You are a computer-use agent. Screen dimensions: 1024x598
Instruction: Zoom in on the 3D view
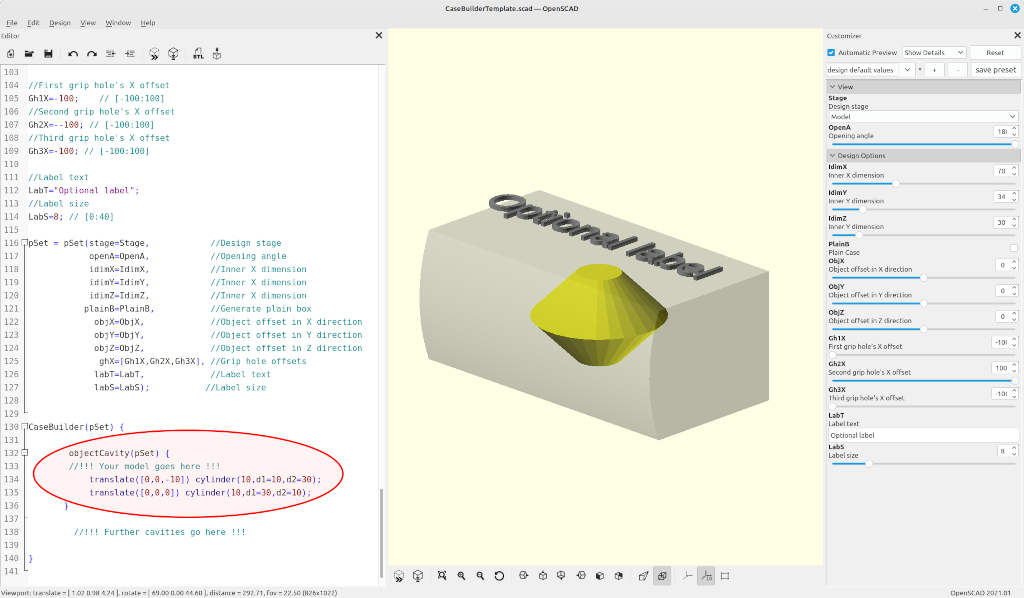pyautogui.click(x=461, y=576)
